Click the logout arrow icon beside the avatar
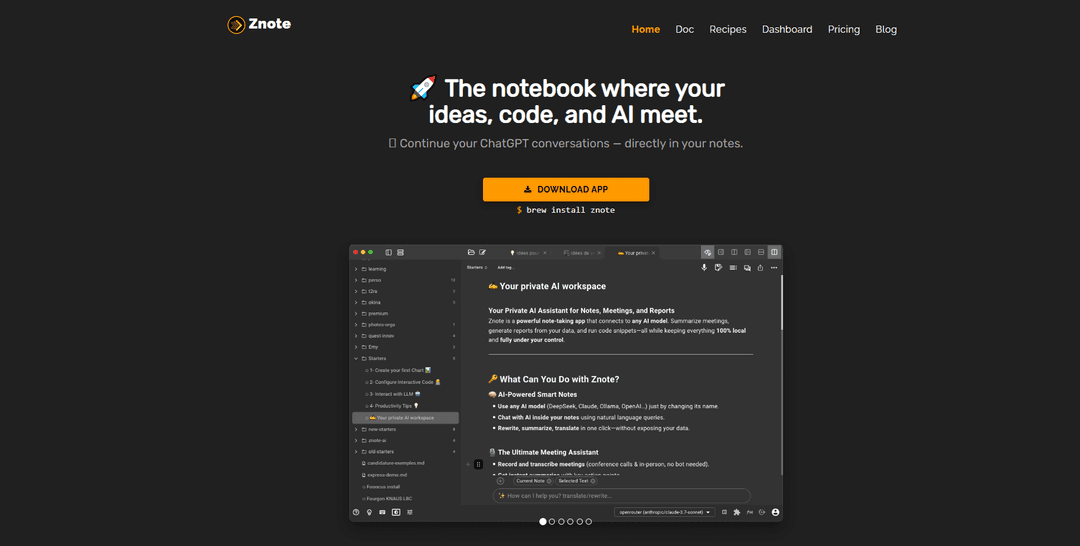This screenshot has height=546, width=1080. 762,512
